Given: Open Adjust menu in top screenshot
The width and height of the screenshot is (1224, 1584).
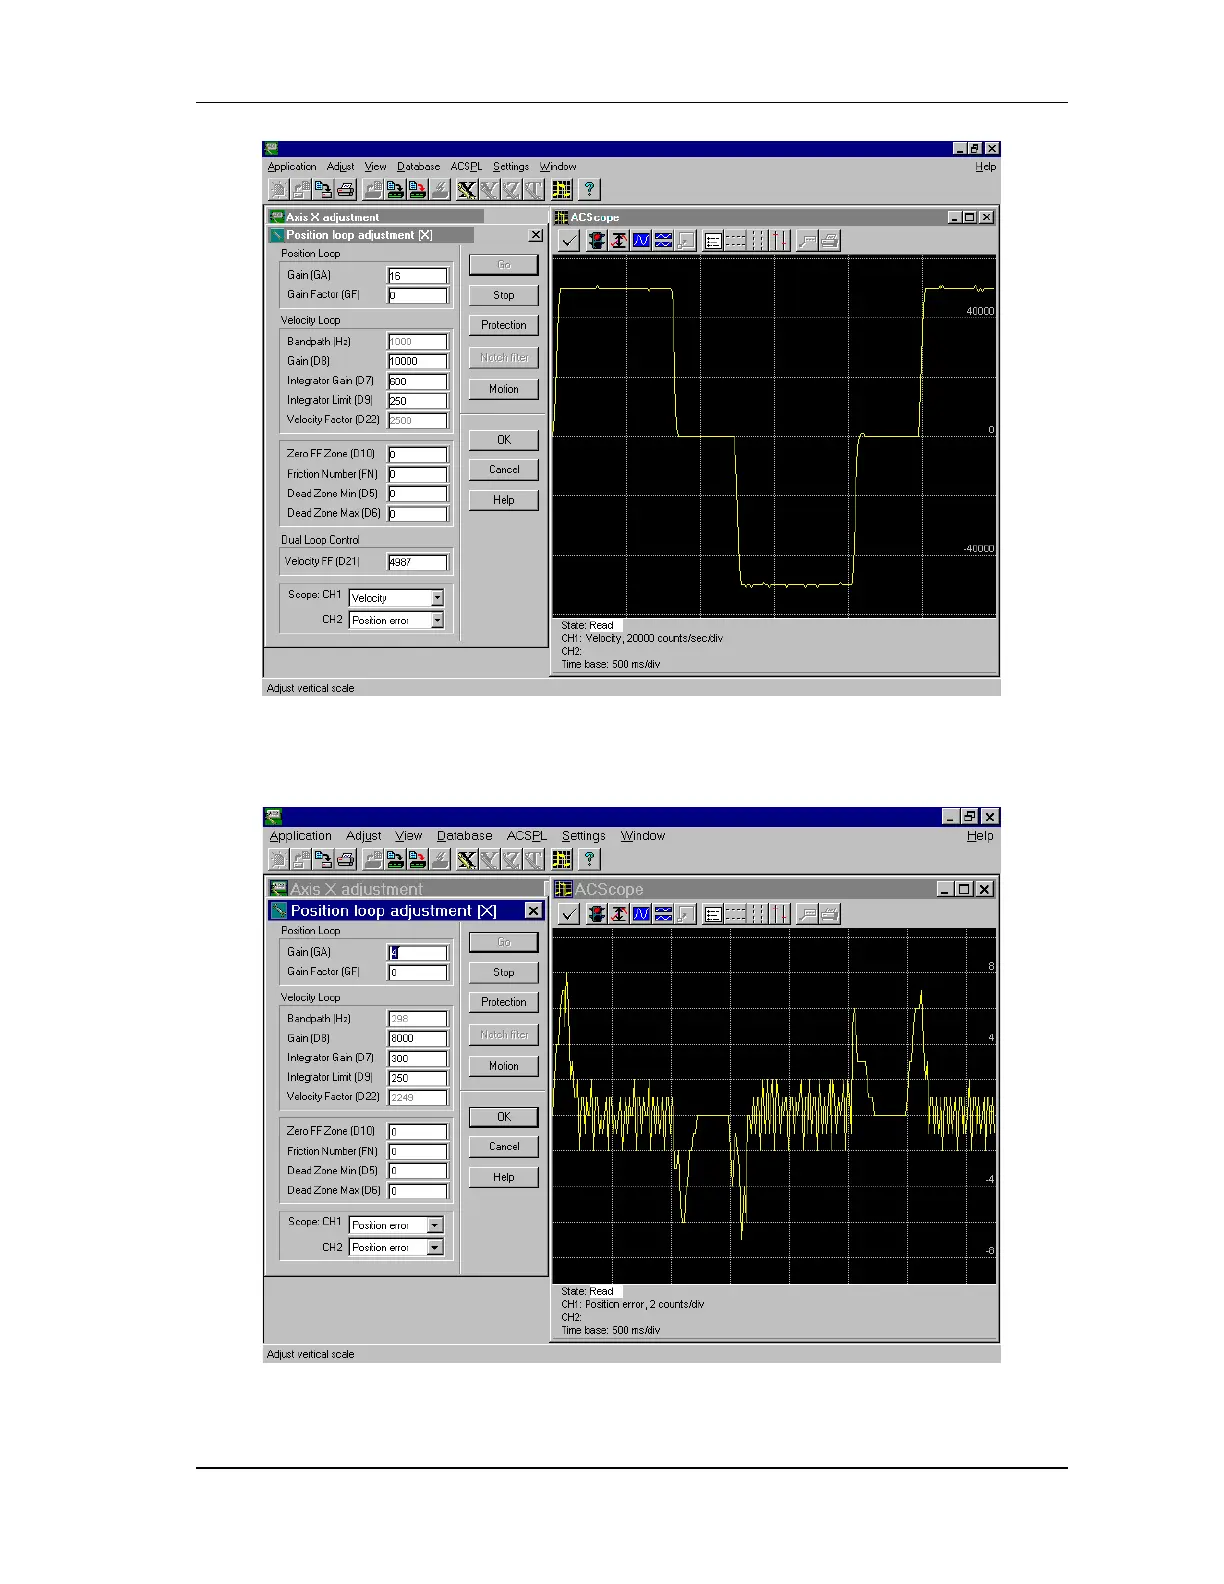Looking at the screenshot, I should (x=340, y=167).
